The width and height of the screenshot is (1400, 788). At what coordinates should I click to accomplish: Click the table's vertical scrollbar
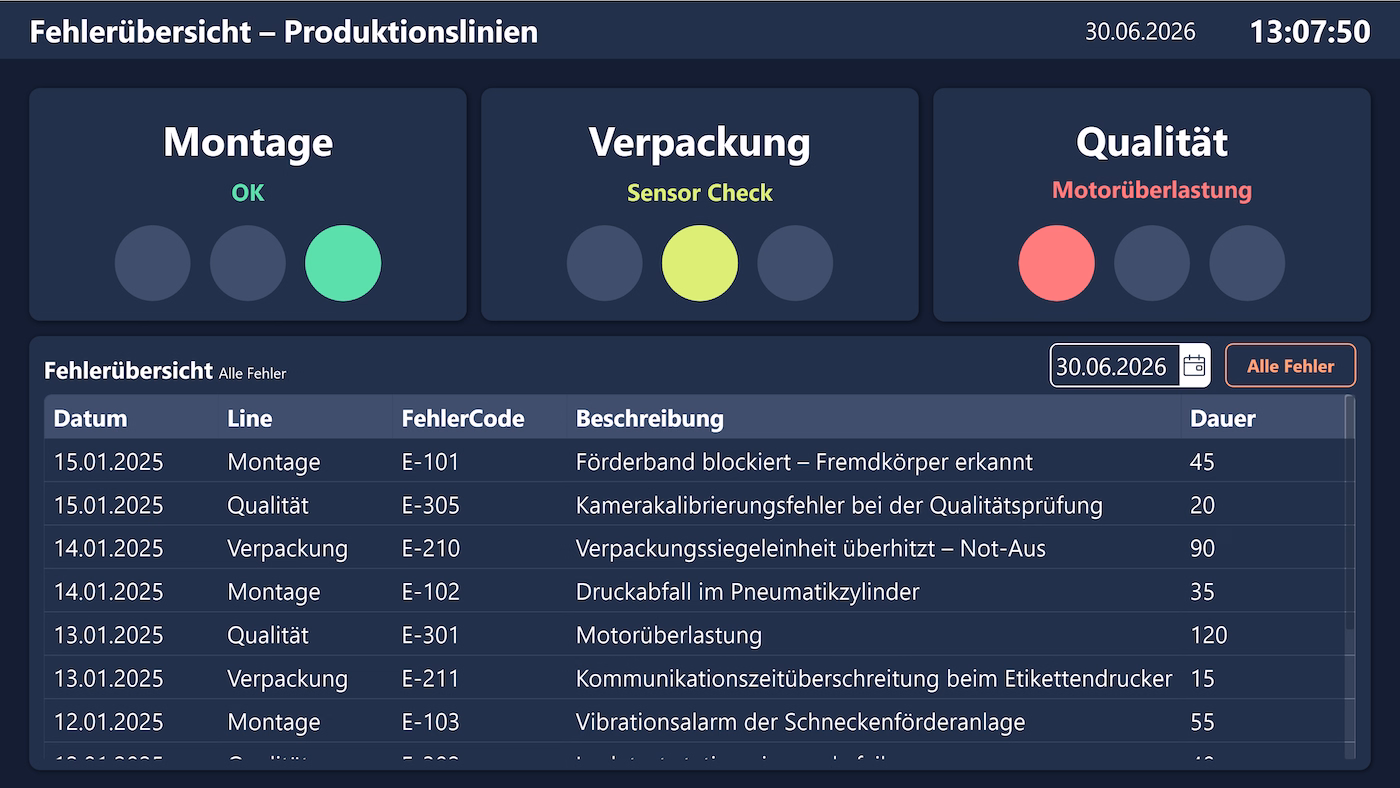point(1350,577)
